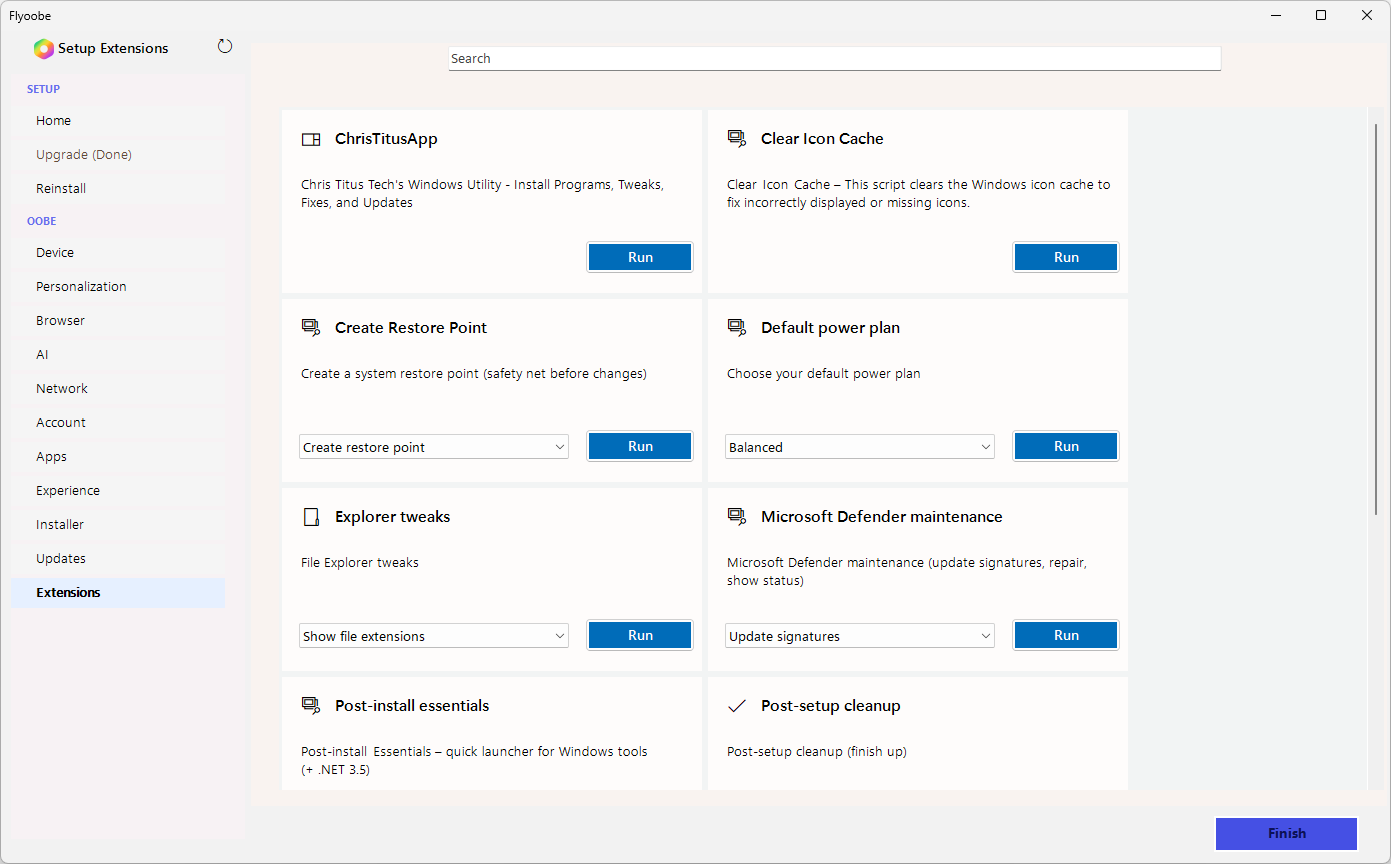
Task: Click the Default power plan icon
Action: click(x=737, y=328)
